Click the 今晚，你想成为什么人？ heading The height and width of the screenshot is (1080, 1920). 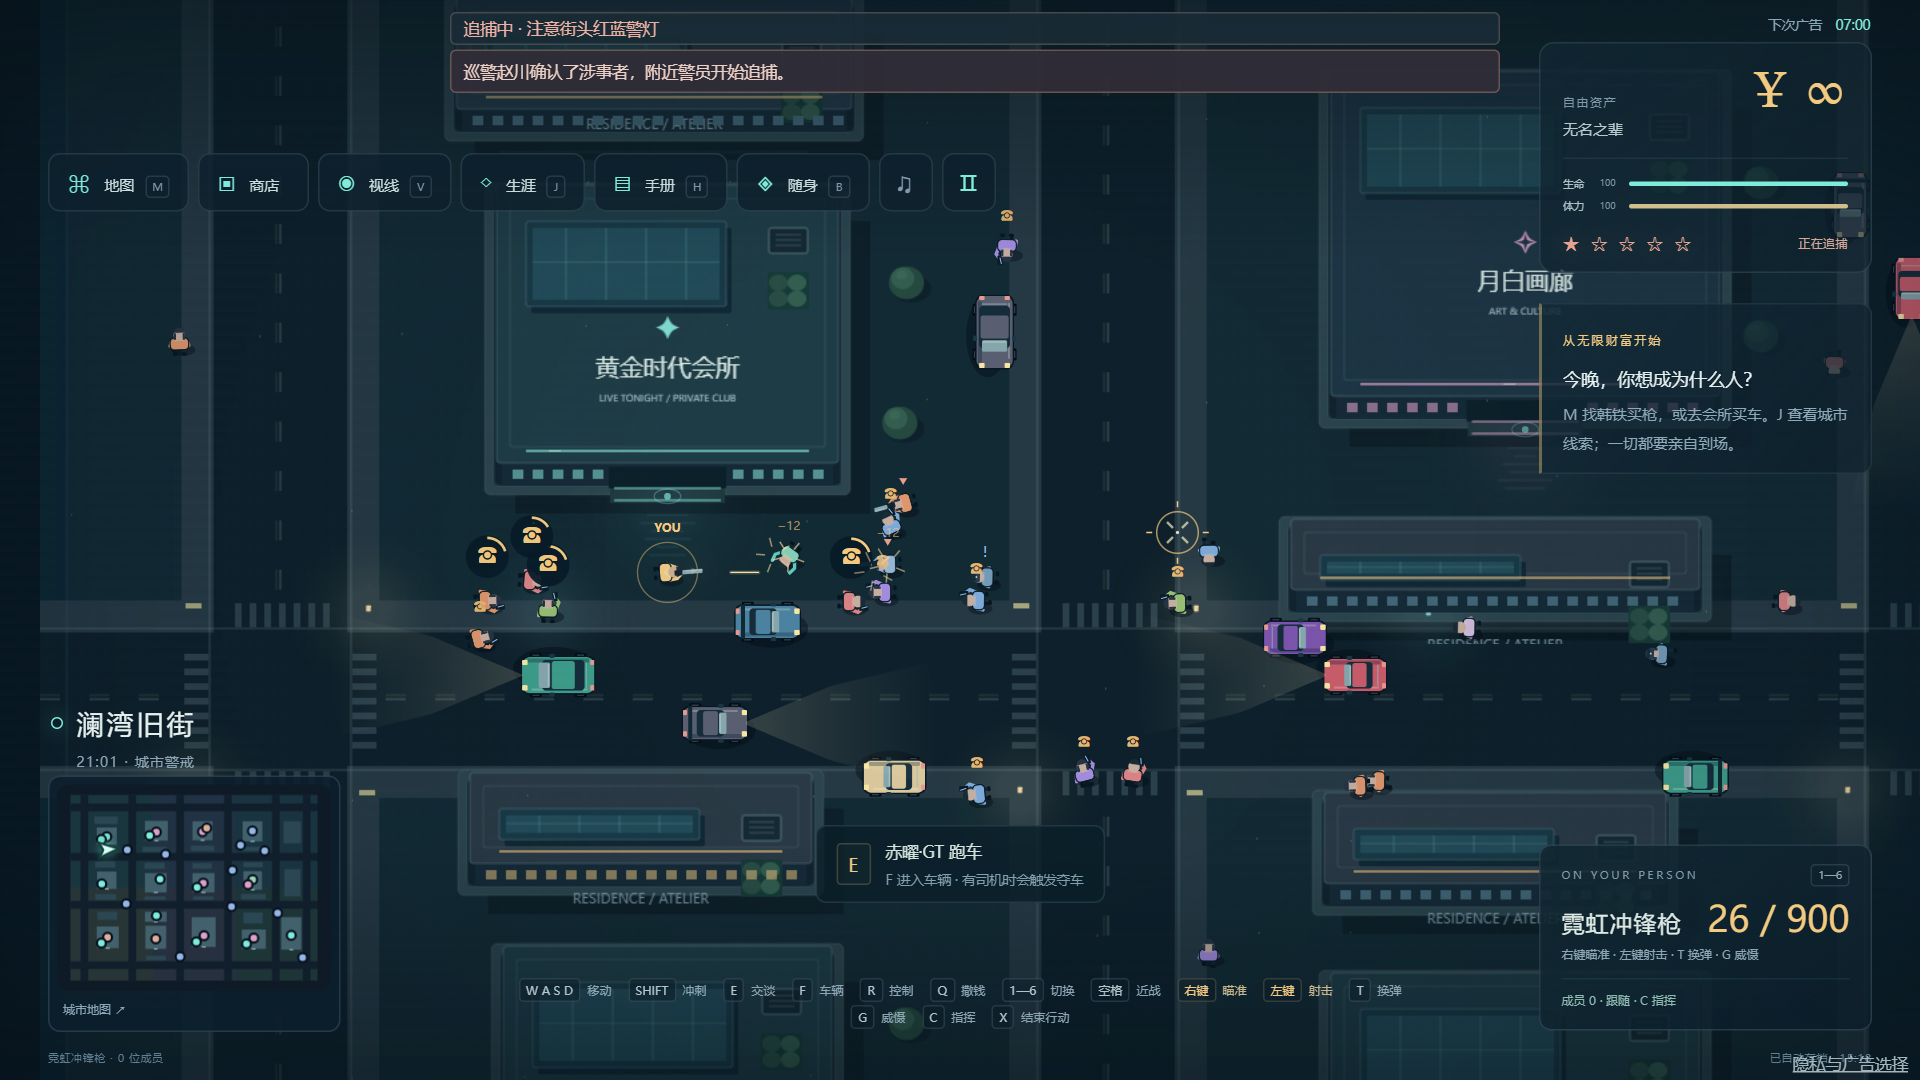pyautogui.click(x=1657, y=379)
